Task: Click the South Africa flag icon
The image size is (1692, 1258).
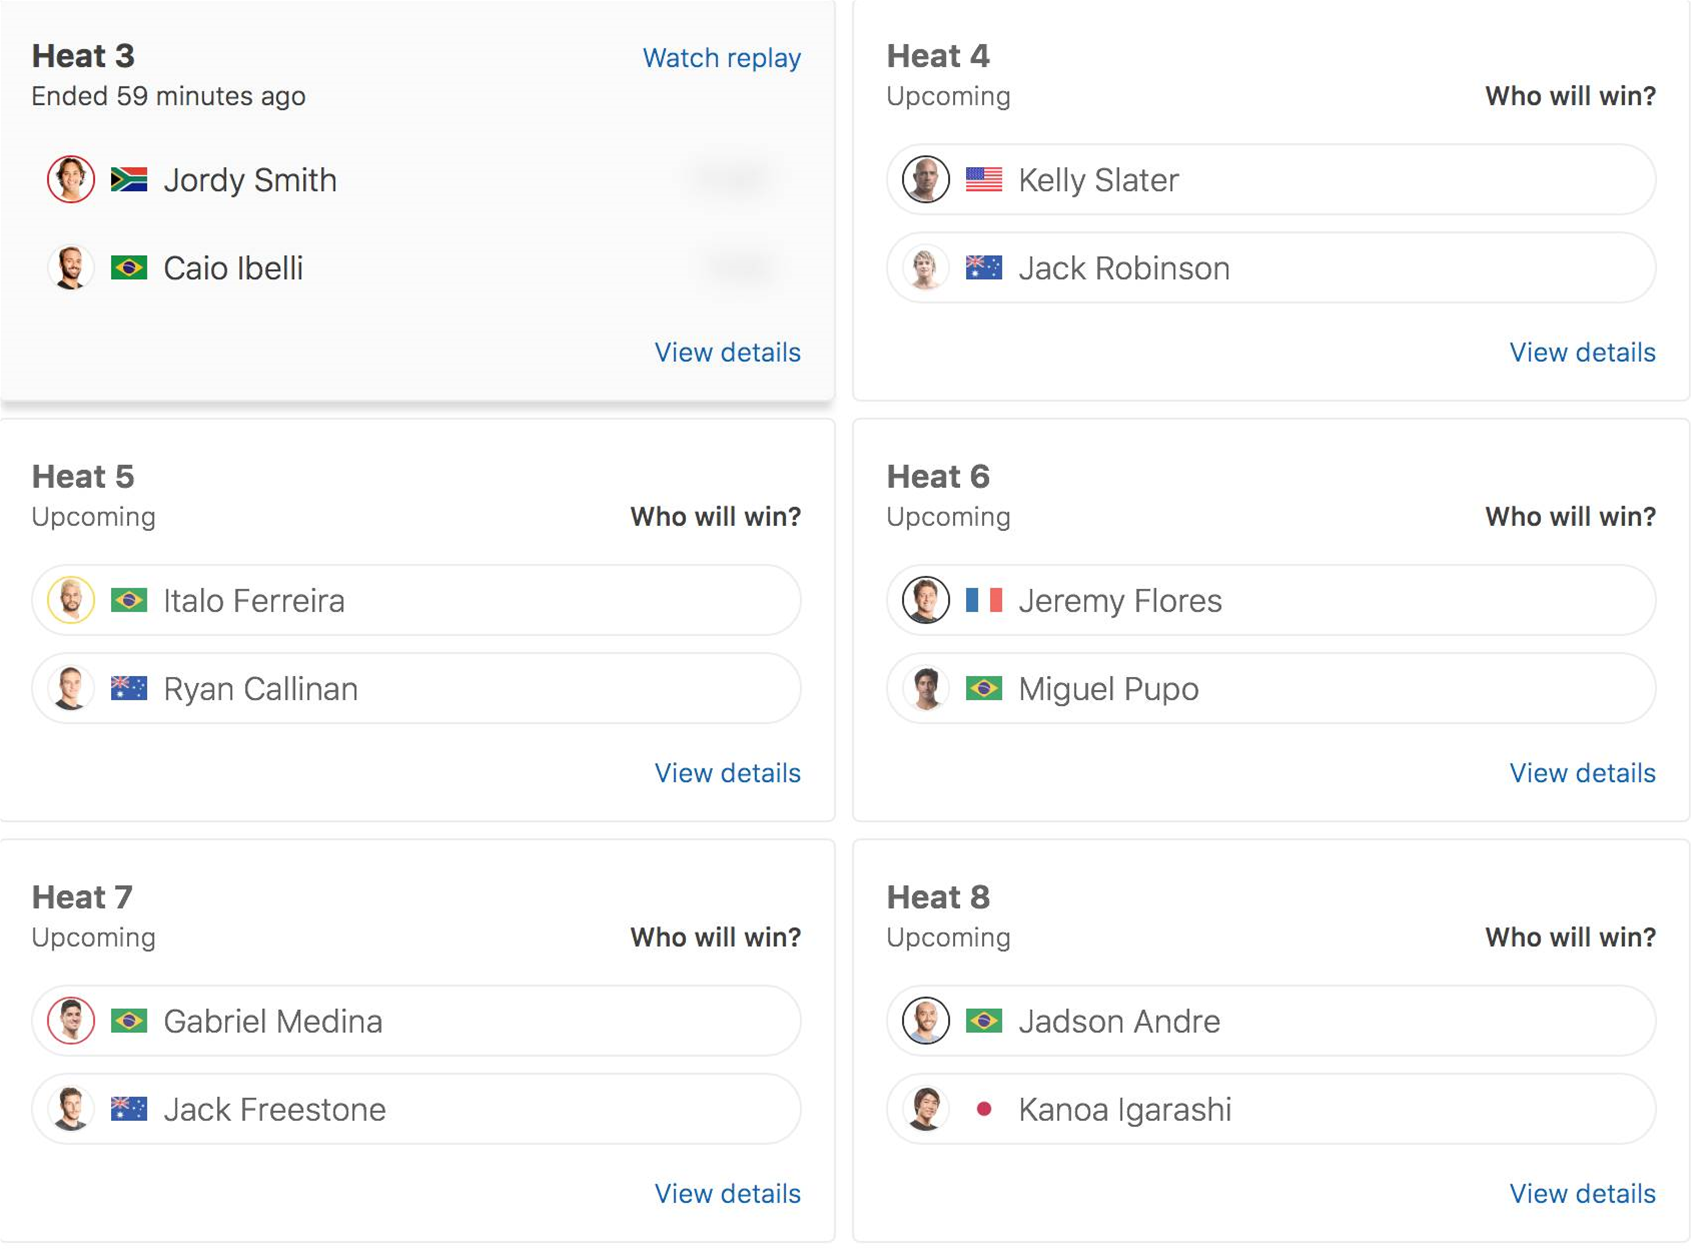Action: tap(129, 180)
